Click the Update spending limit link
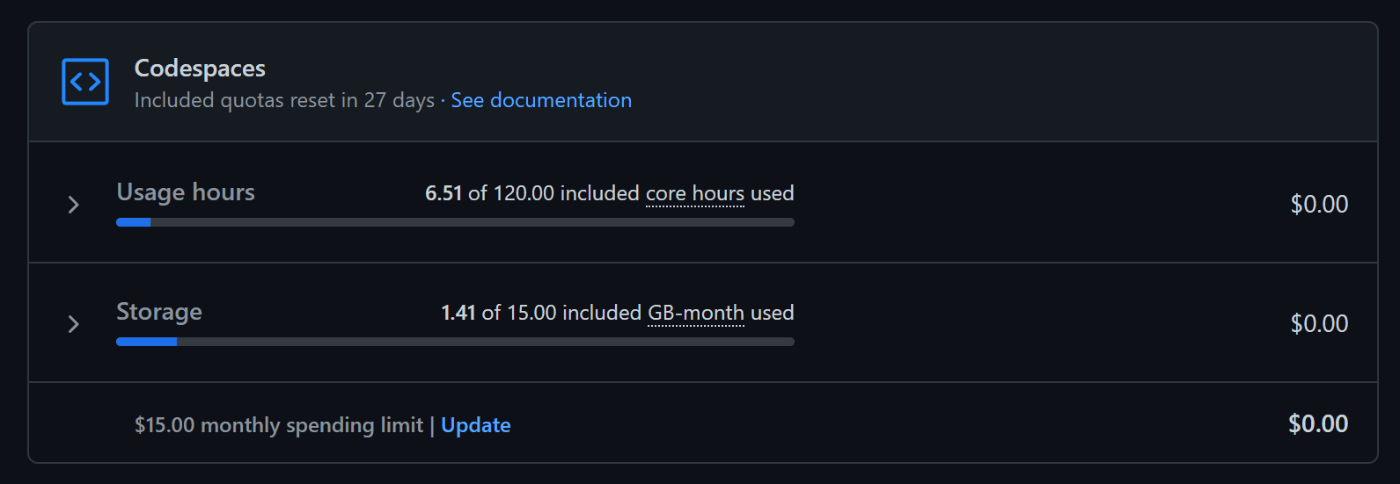The width and height of the screenshot is (1400, 484). point(476,425)
